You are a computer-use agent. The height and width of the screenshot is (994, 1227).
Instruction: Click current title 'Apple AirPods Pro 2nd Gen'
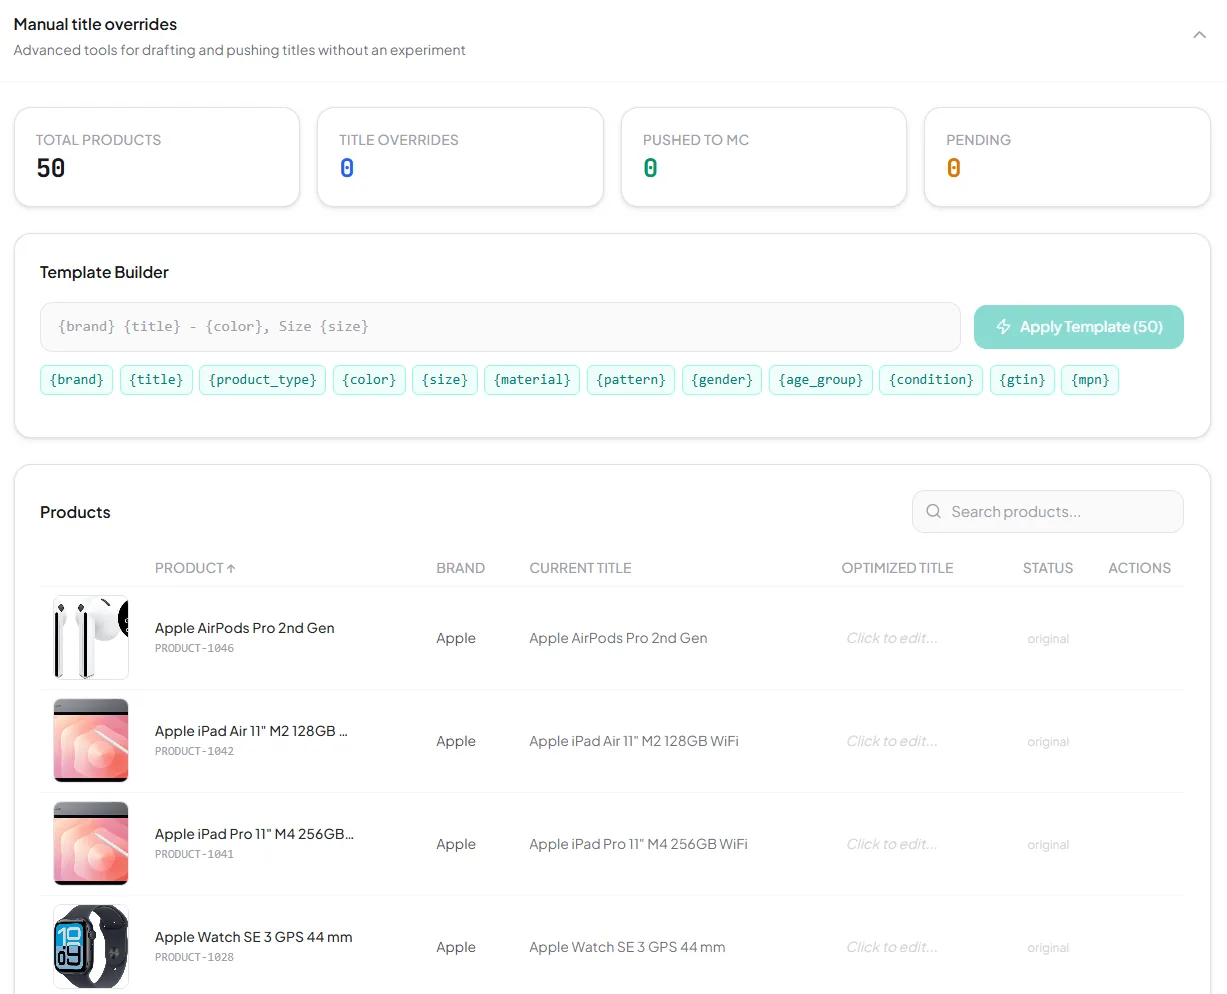[x=618, y=638]
